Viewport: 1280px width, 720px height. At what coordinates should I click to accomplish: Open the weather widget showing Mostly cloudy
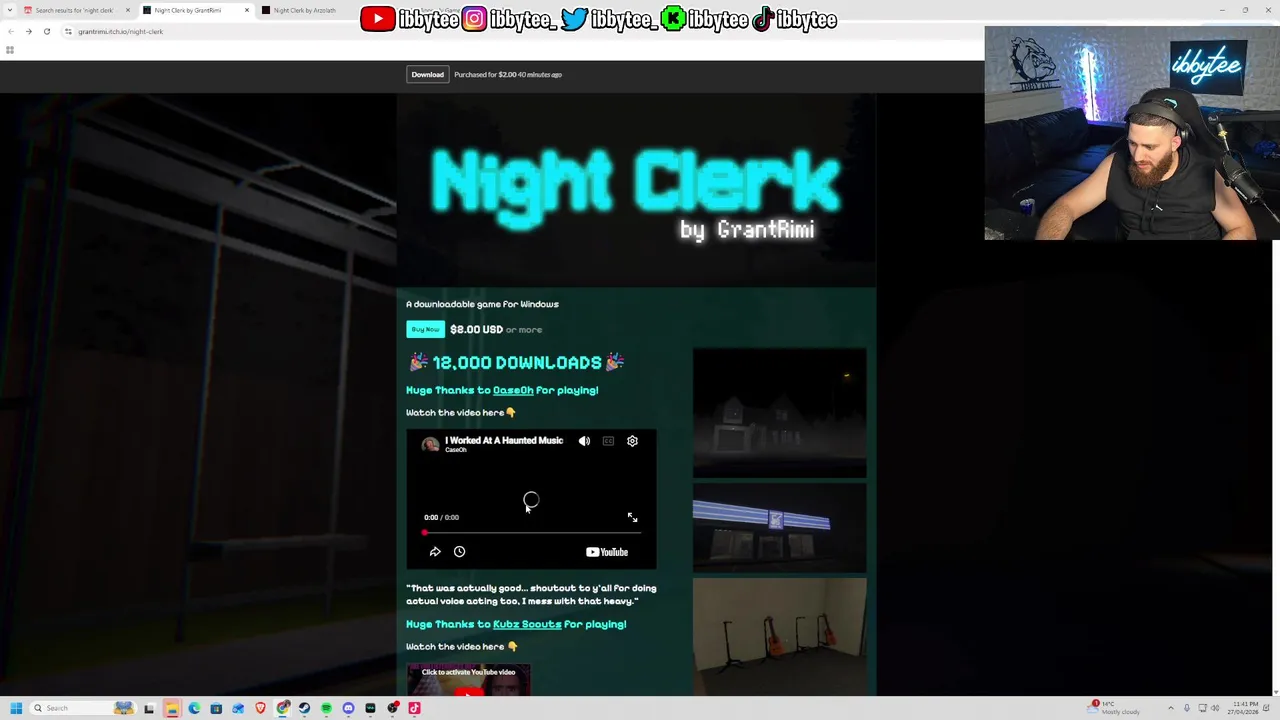[1114, 708]
